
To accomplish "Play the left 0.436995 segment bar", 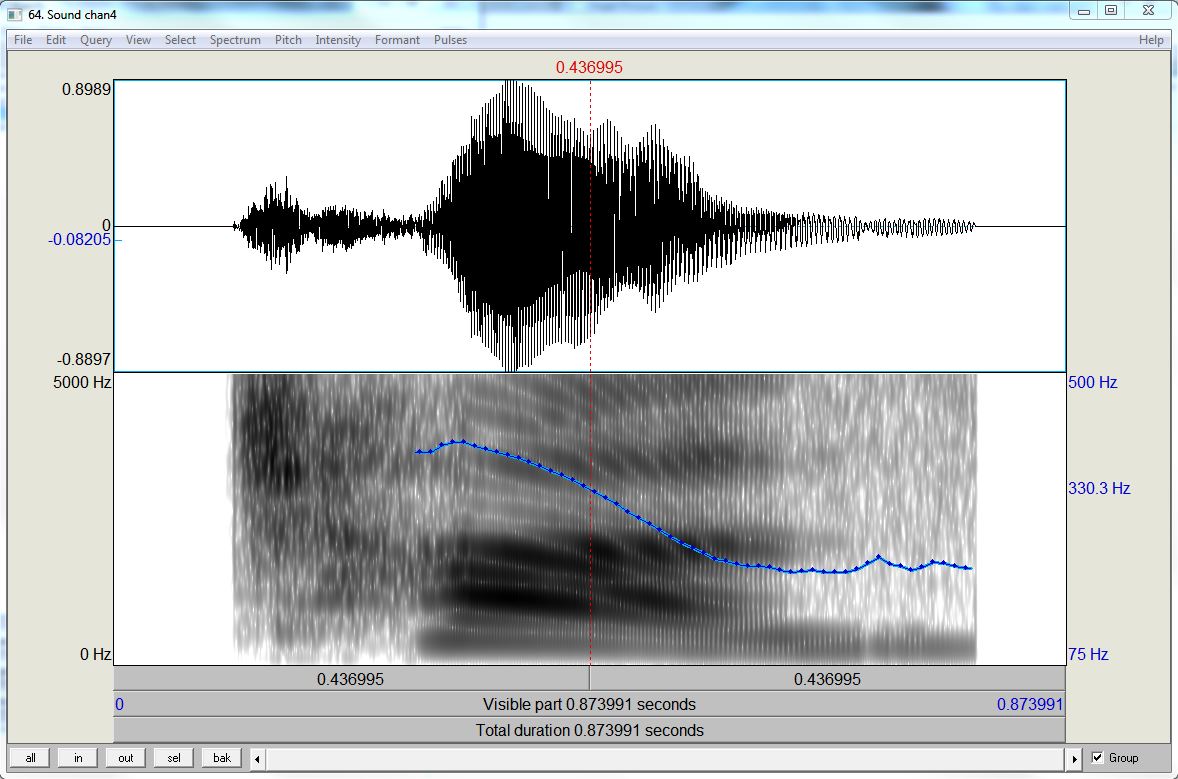I will point(351,679).
